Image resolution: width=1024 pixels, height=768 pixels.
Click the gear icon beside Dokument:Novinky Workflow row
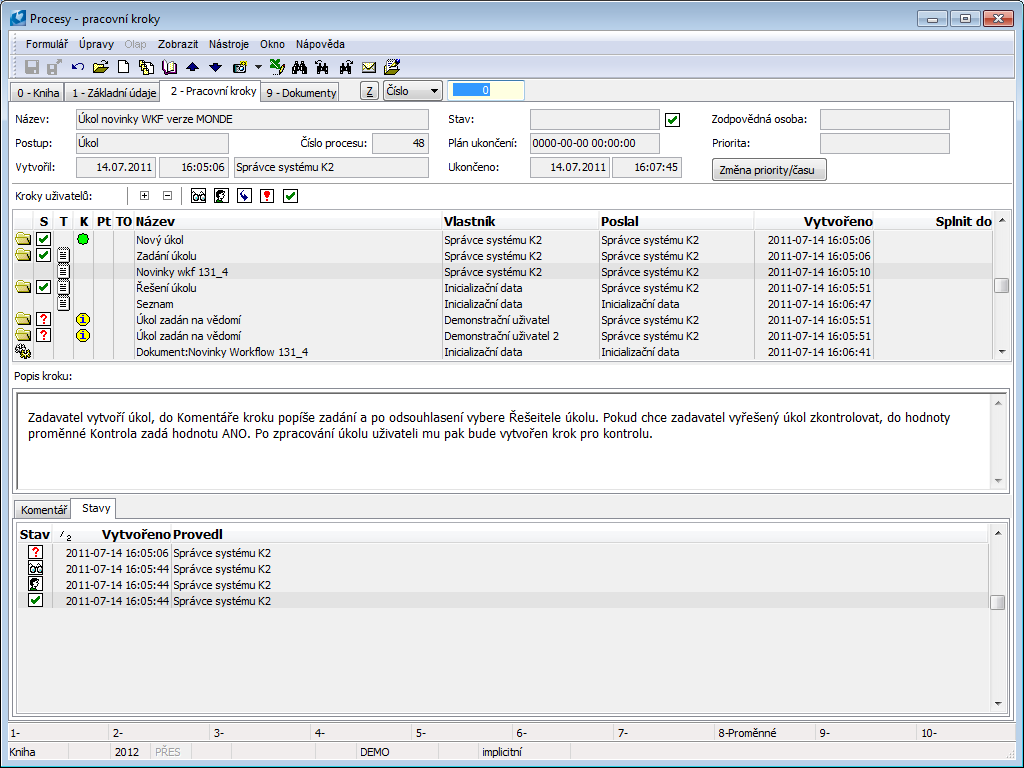pyautogui.click(x=23, y=351)
